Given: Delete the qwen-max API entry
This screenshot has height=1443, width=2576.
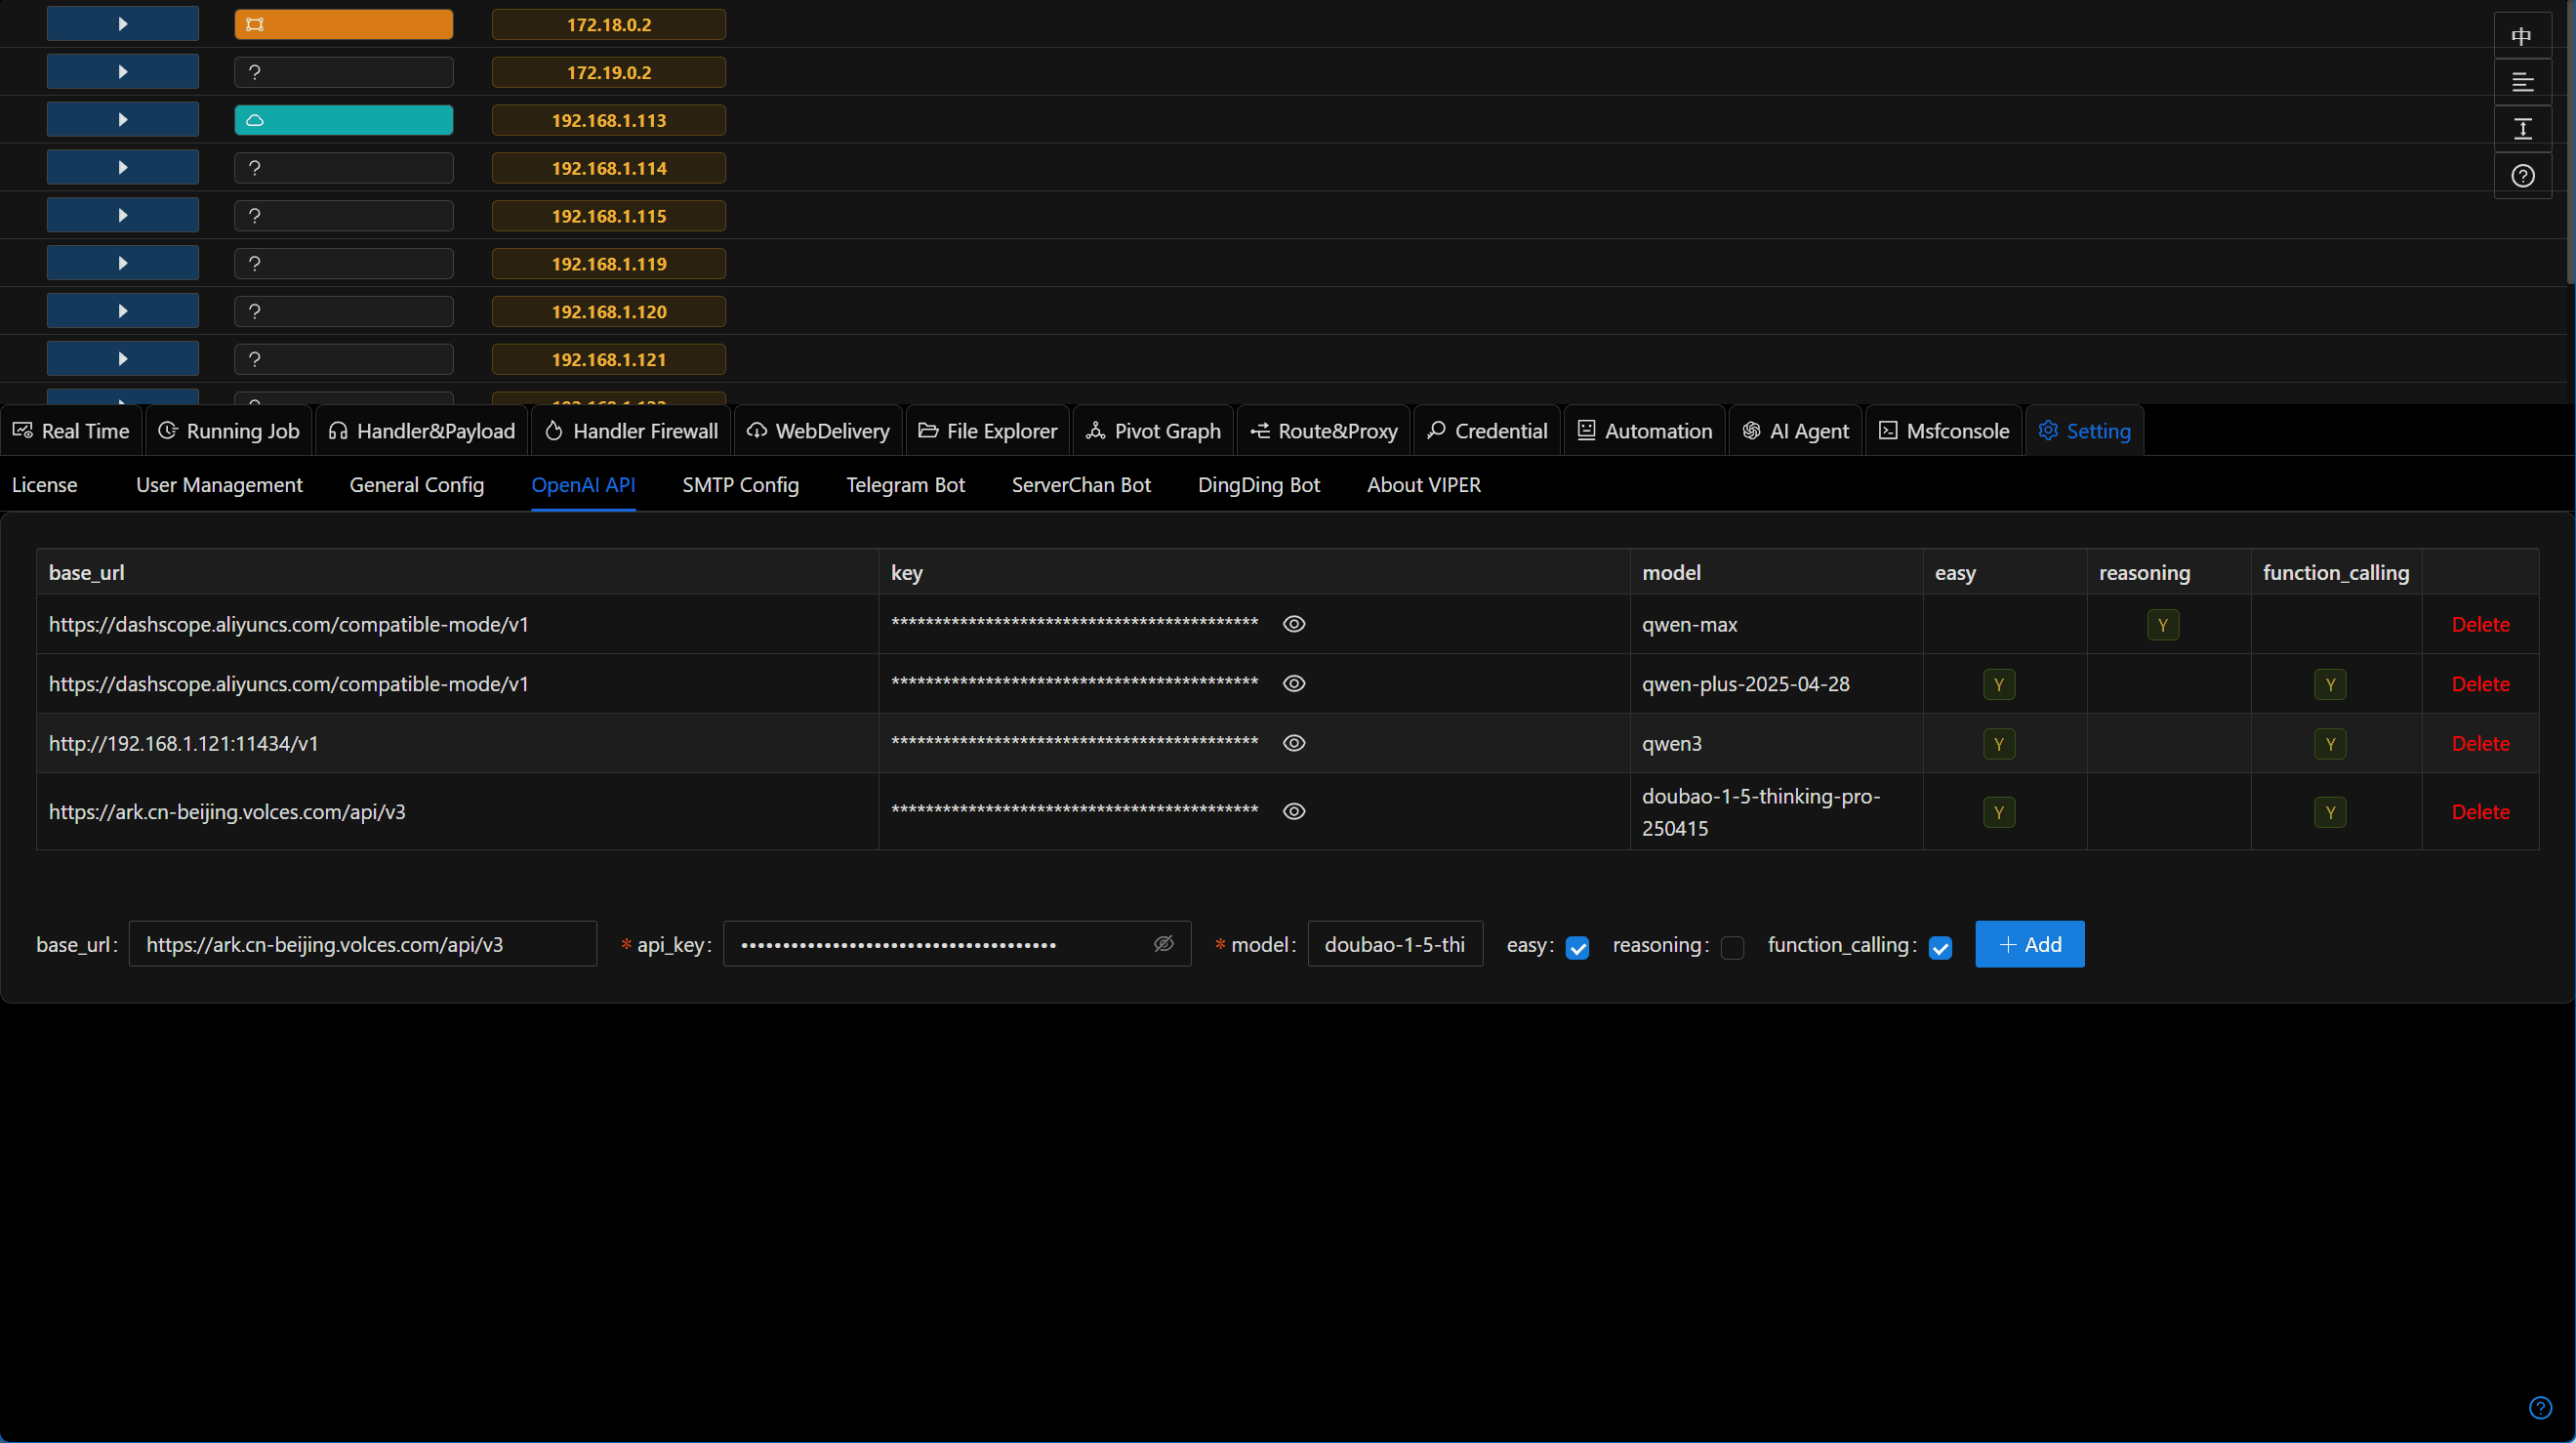Looking at the screenshot, I should 2481,625.
